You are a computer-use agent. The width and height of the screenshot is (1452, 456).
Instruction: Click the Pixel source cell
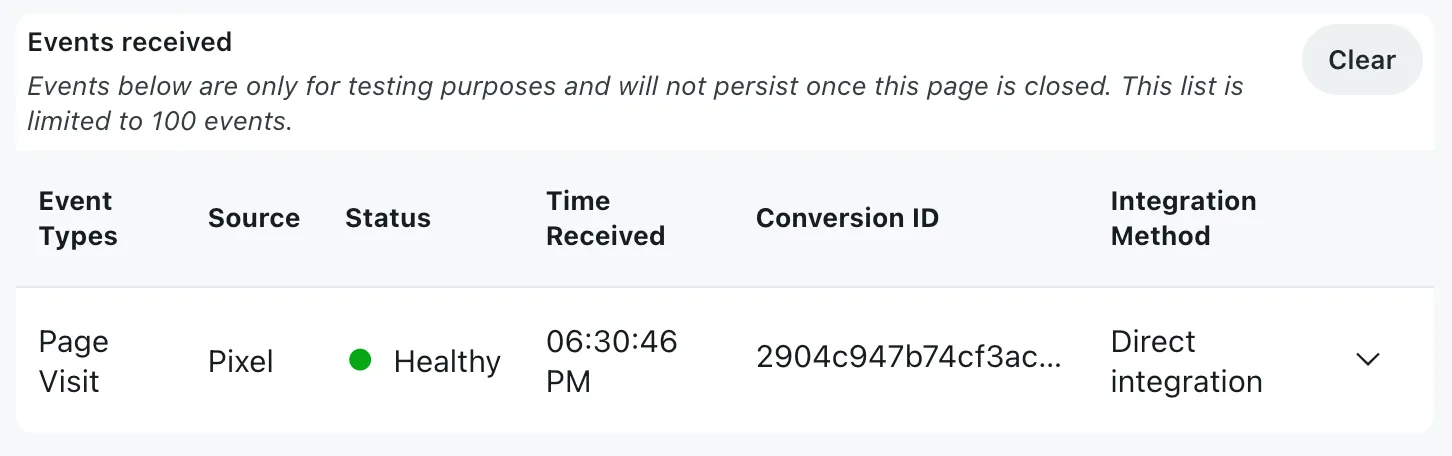coord(241,362)
